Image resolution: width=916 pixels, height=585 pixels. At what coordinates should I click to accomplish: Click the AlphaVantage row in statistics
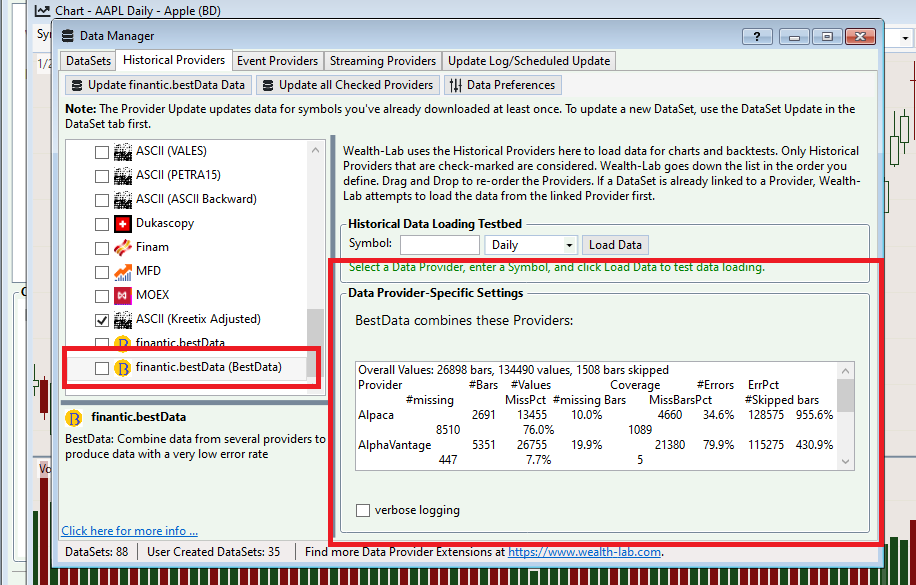pyautogui.click(x=596, y=453)
